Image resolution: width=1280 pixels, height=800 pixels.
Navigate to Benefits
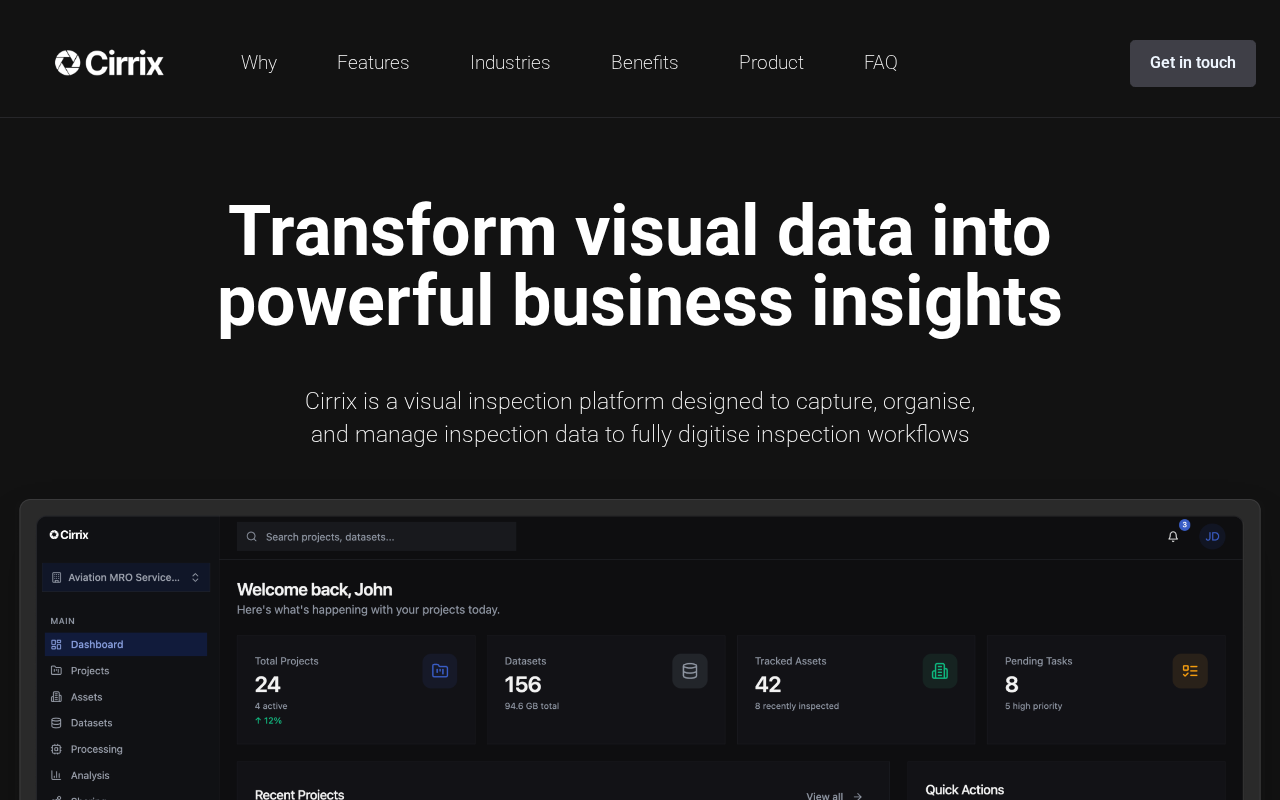[x=645, y=63]
